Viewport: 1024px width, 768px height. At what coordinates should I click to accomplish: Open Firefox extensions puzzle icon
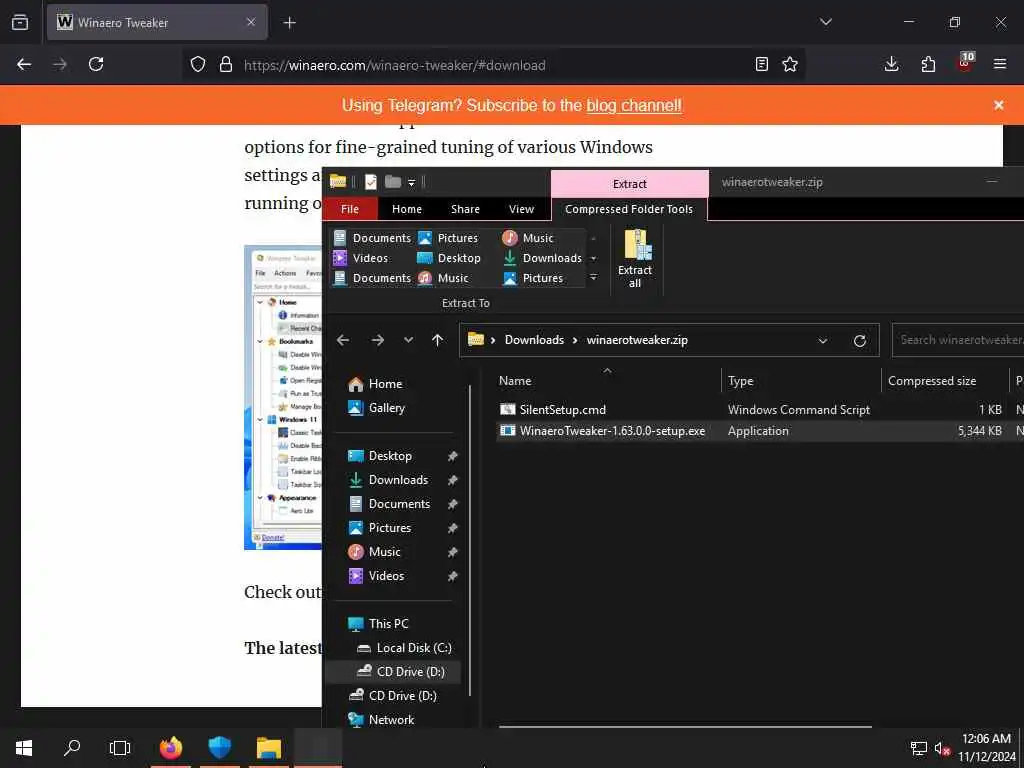928,64
